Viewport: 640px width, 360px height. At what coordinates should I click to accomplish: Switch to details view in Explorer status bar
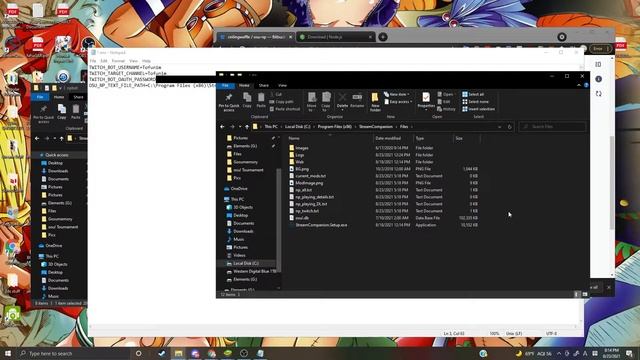point(576,294)
